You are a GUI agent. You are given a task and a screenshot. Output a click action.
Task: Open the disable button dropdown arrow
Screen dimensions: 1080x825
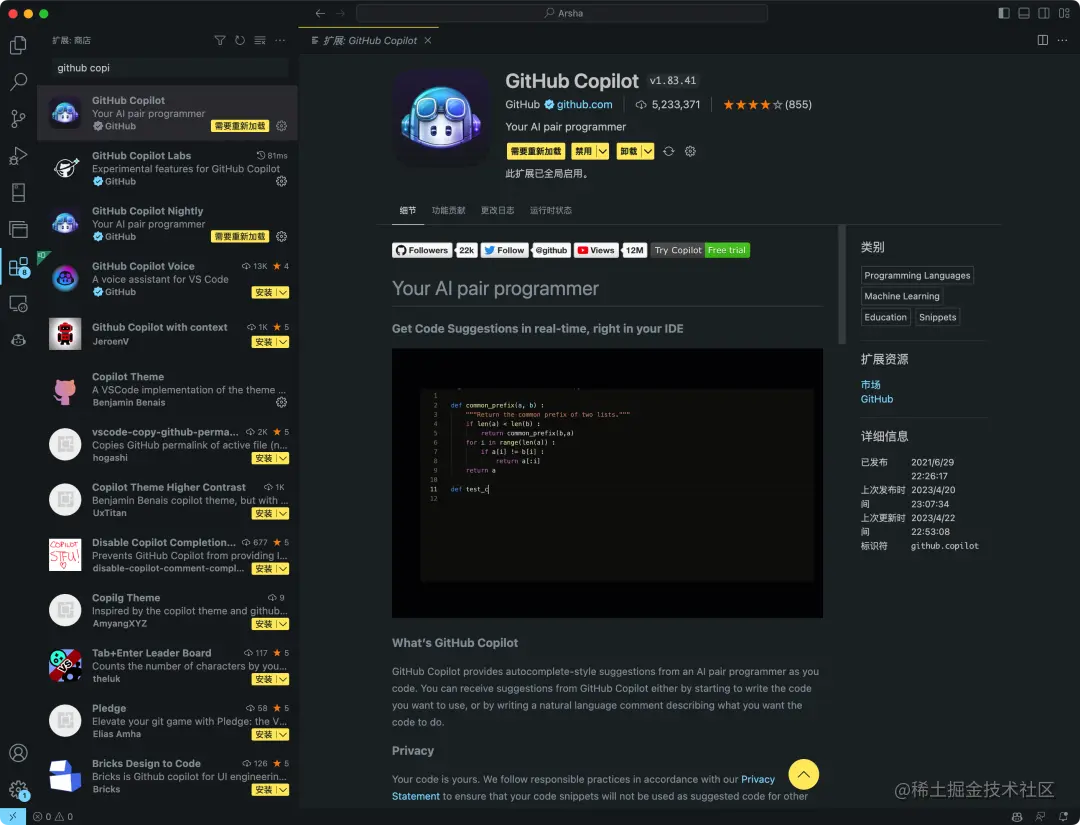tap(603, 152)
